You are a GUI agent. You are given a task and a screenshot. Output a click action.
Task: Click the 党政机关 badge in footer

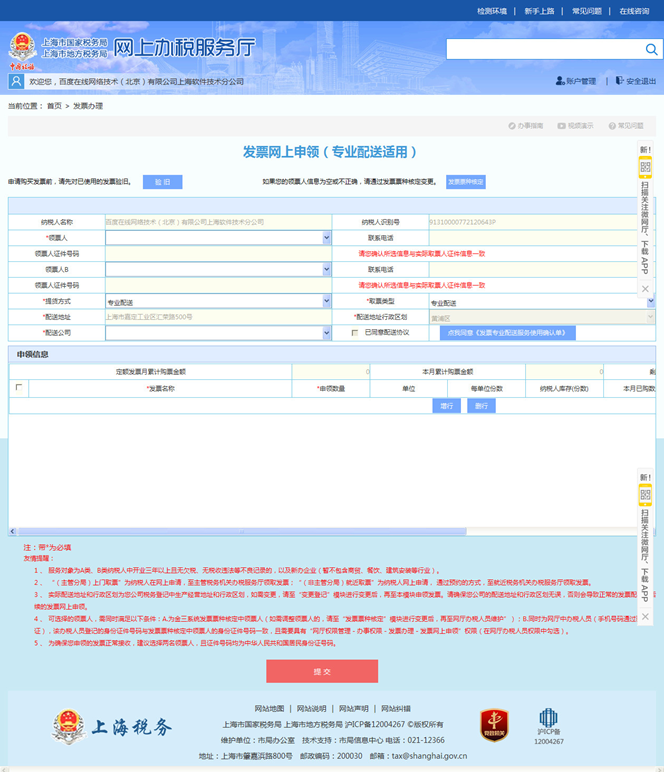[494, 723]
